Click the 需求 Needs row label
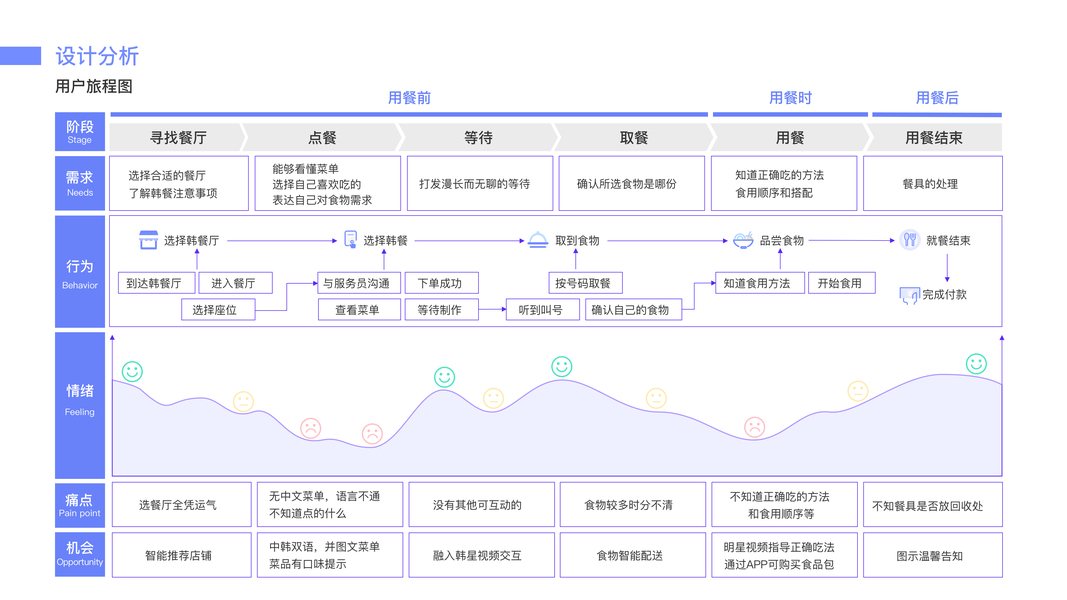The image size is (1067, 600). [x=80, y=184]
